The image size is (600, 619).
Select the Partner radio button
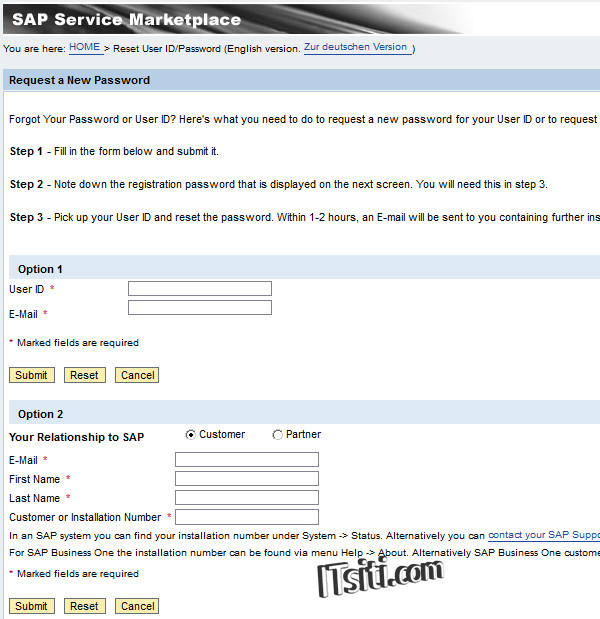(x=278, y=435)
